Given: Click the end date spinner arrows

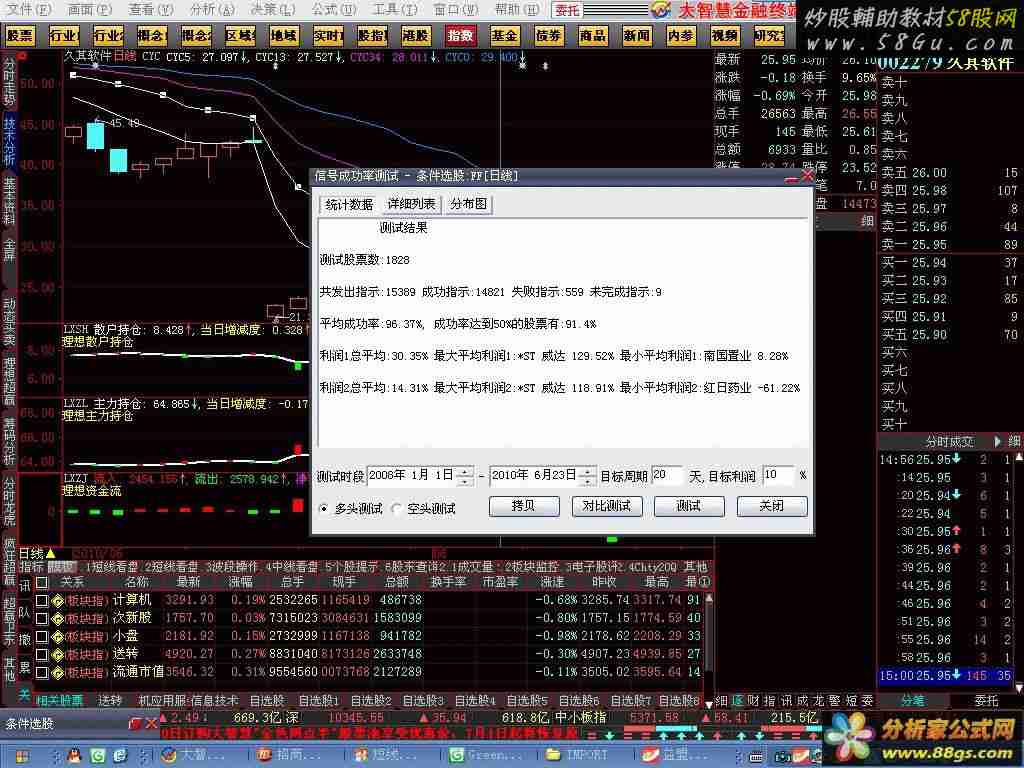Looking at the screenshot, I should 588,475.
